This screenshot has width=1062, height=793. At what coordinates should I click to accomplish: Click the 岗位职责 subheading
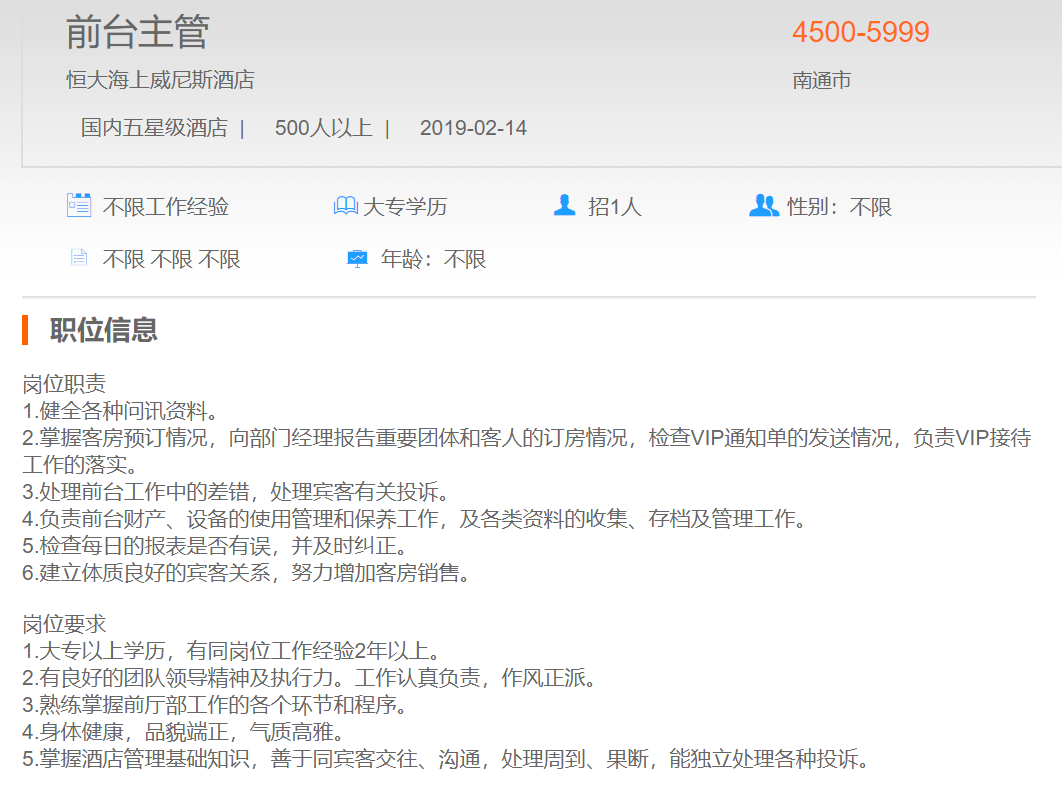coord(64,384)
